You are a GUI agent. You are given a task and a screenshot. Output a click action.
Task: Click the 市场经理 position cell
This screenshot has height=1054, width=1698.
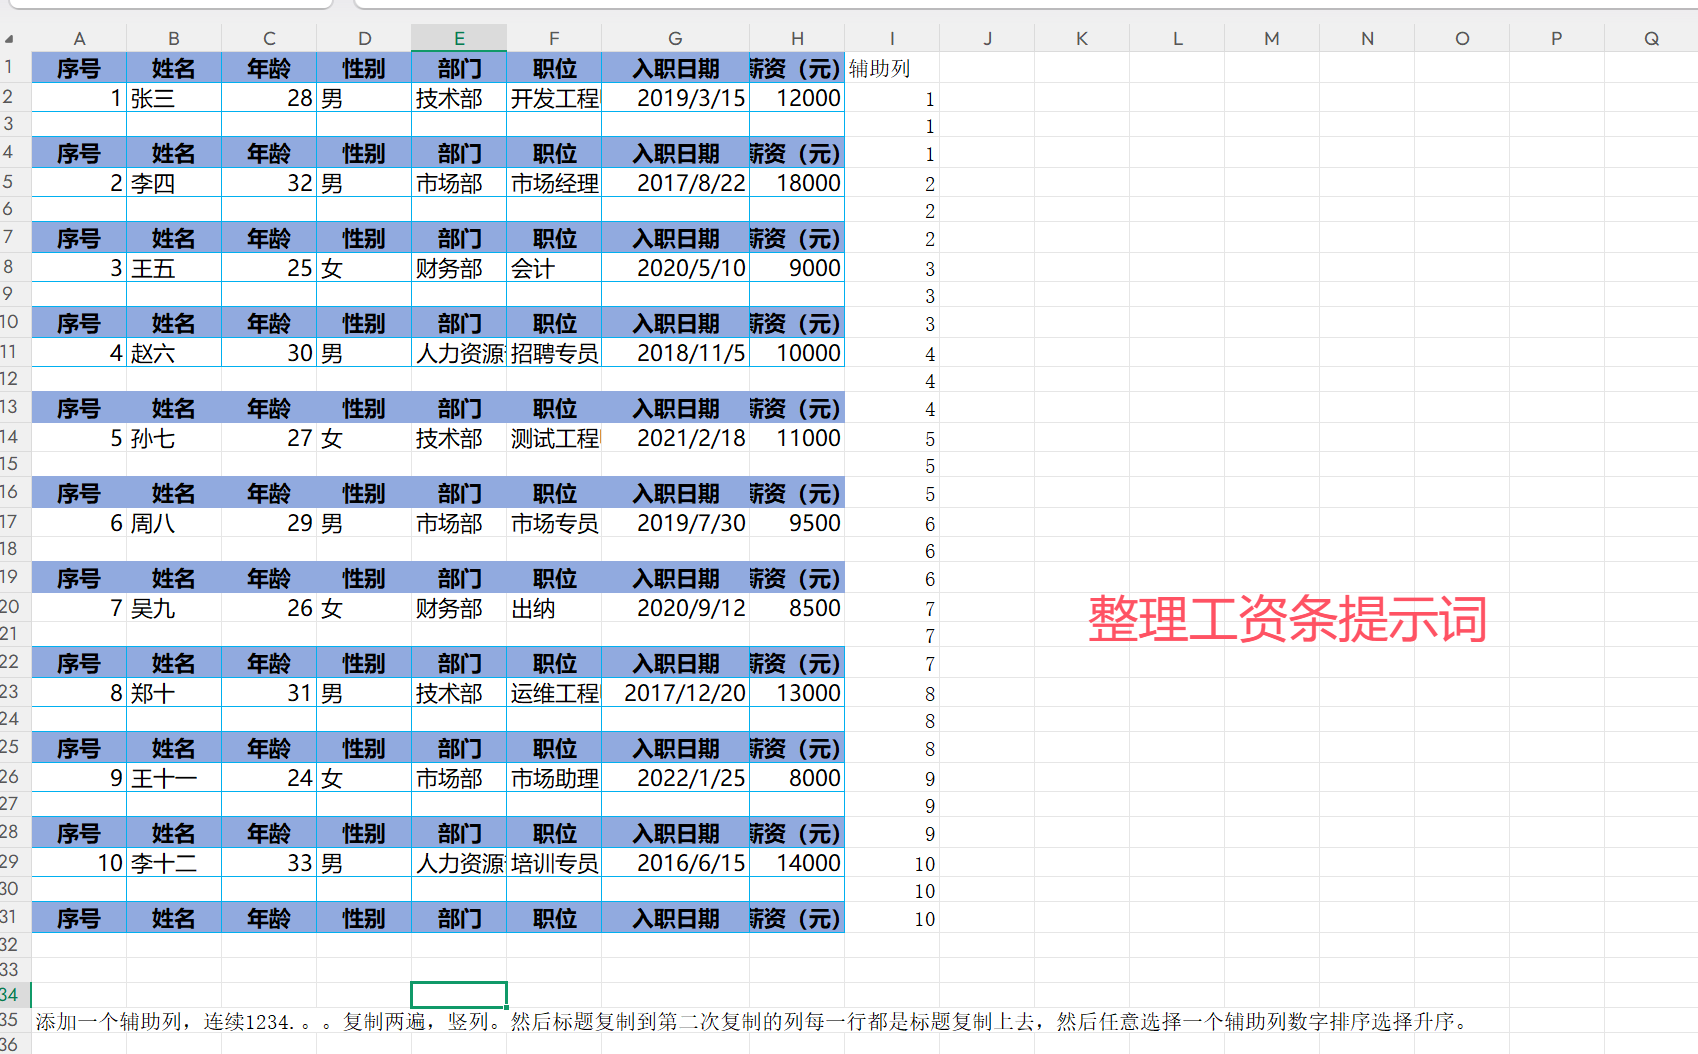(x=554, y=183)
